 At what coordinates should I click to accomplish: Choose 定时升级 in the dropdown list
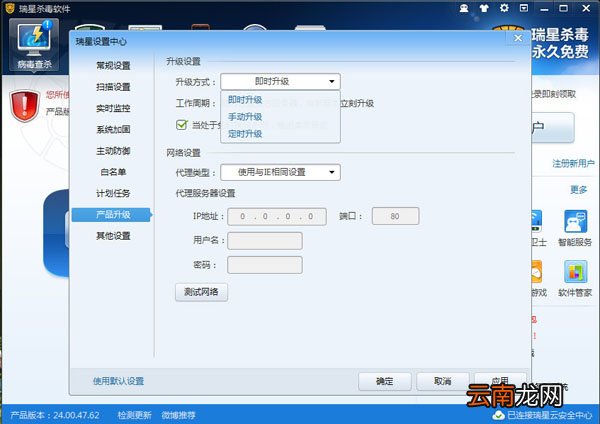245,134
